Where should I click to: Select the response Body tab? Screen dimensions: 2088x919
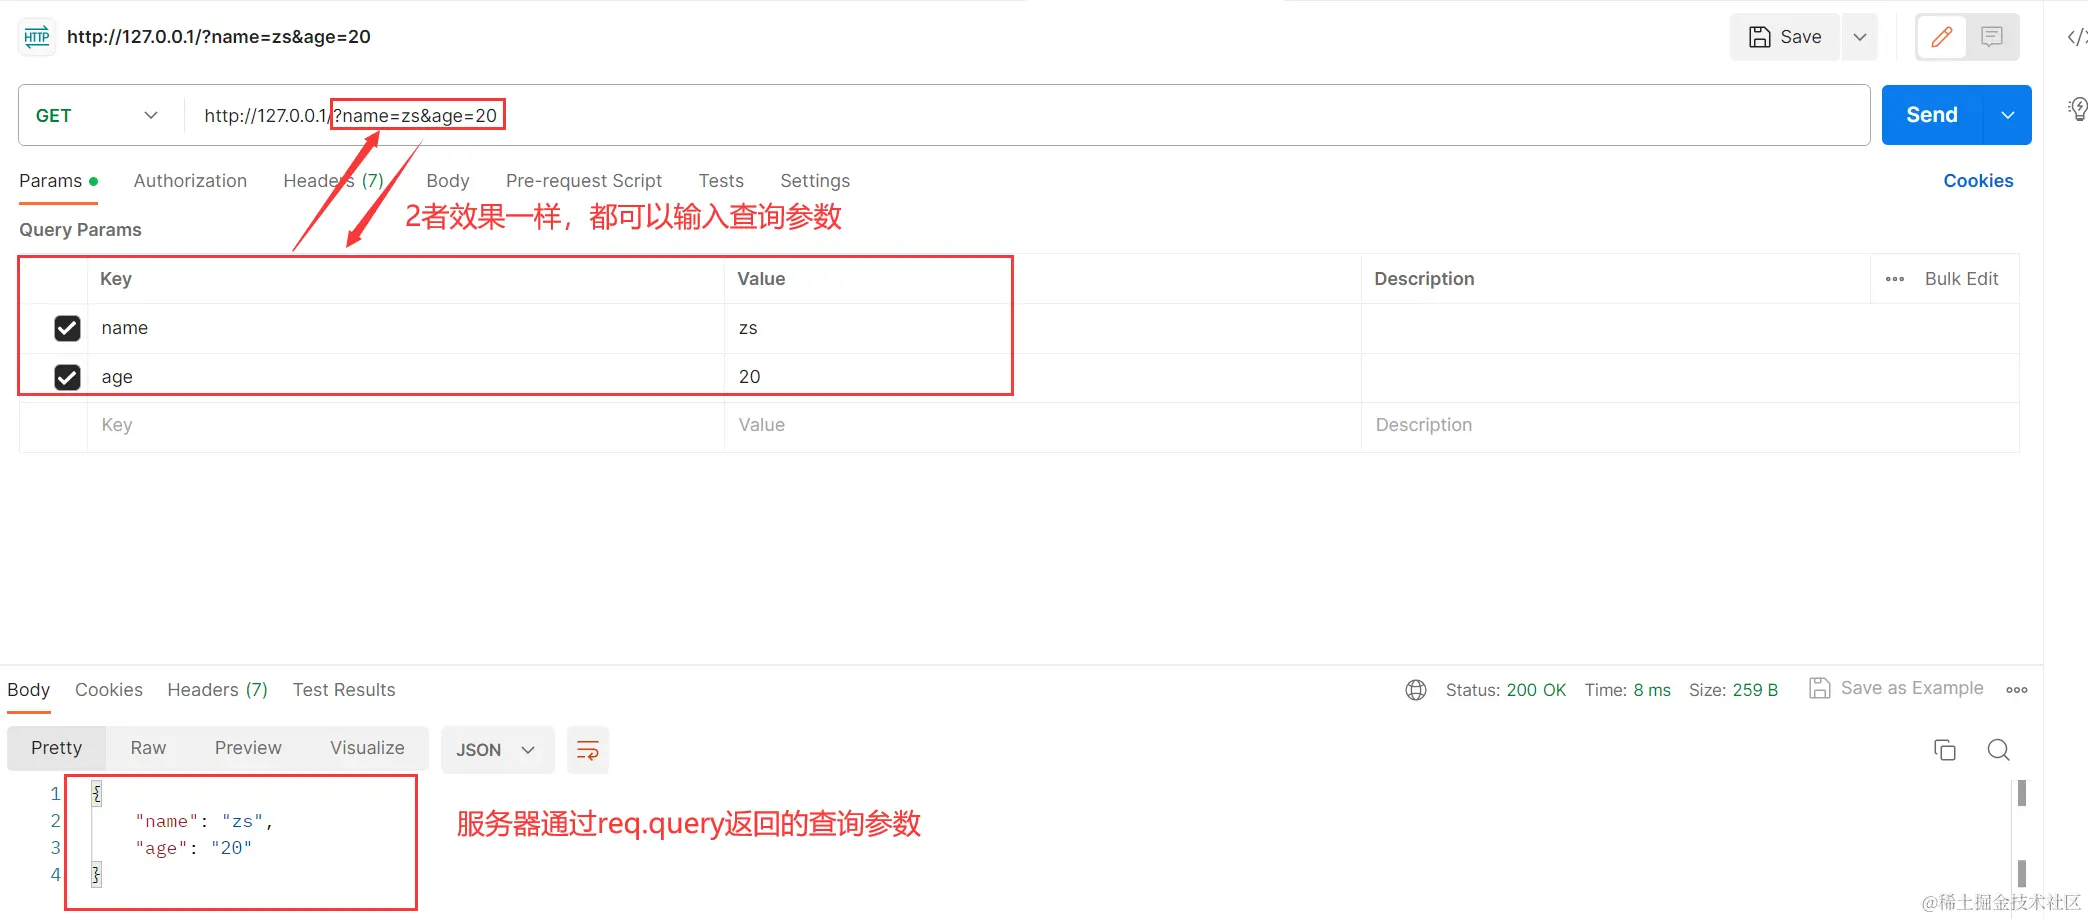point(28,690)
